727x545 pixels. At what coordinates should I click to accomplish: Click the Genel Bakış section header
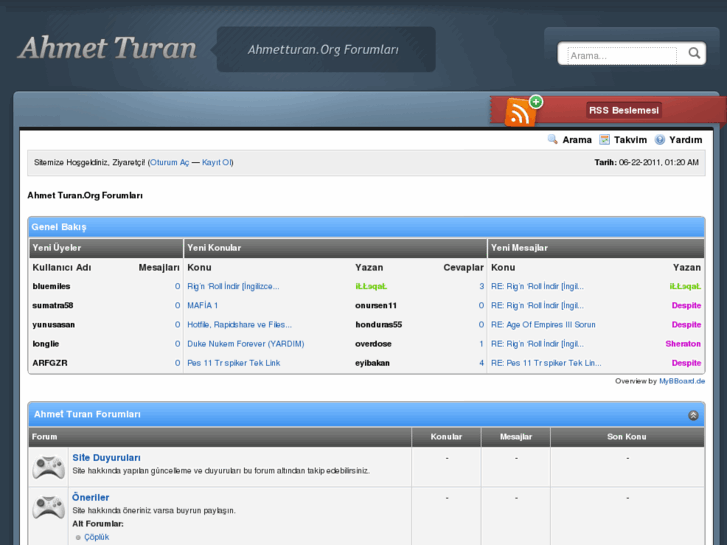pos(366,227)
